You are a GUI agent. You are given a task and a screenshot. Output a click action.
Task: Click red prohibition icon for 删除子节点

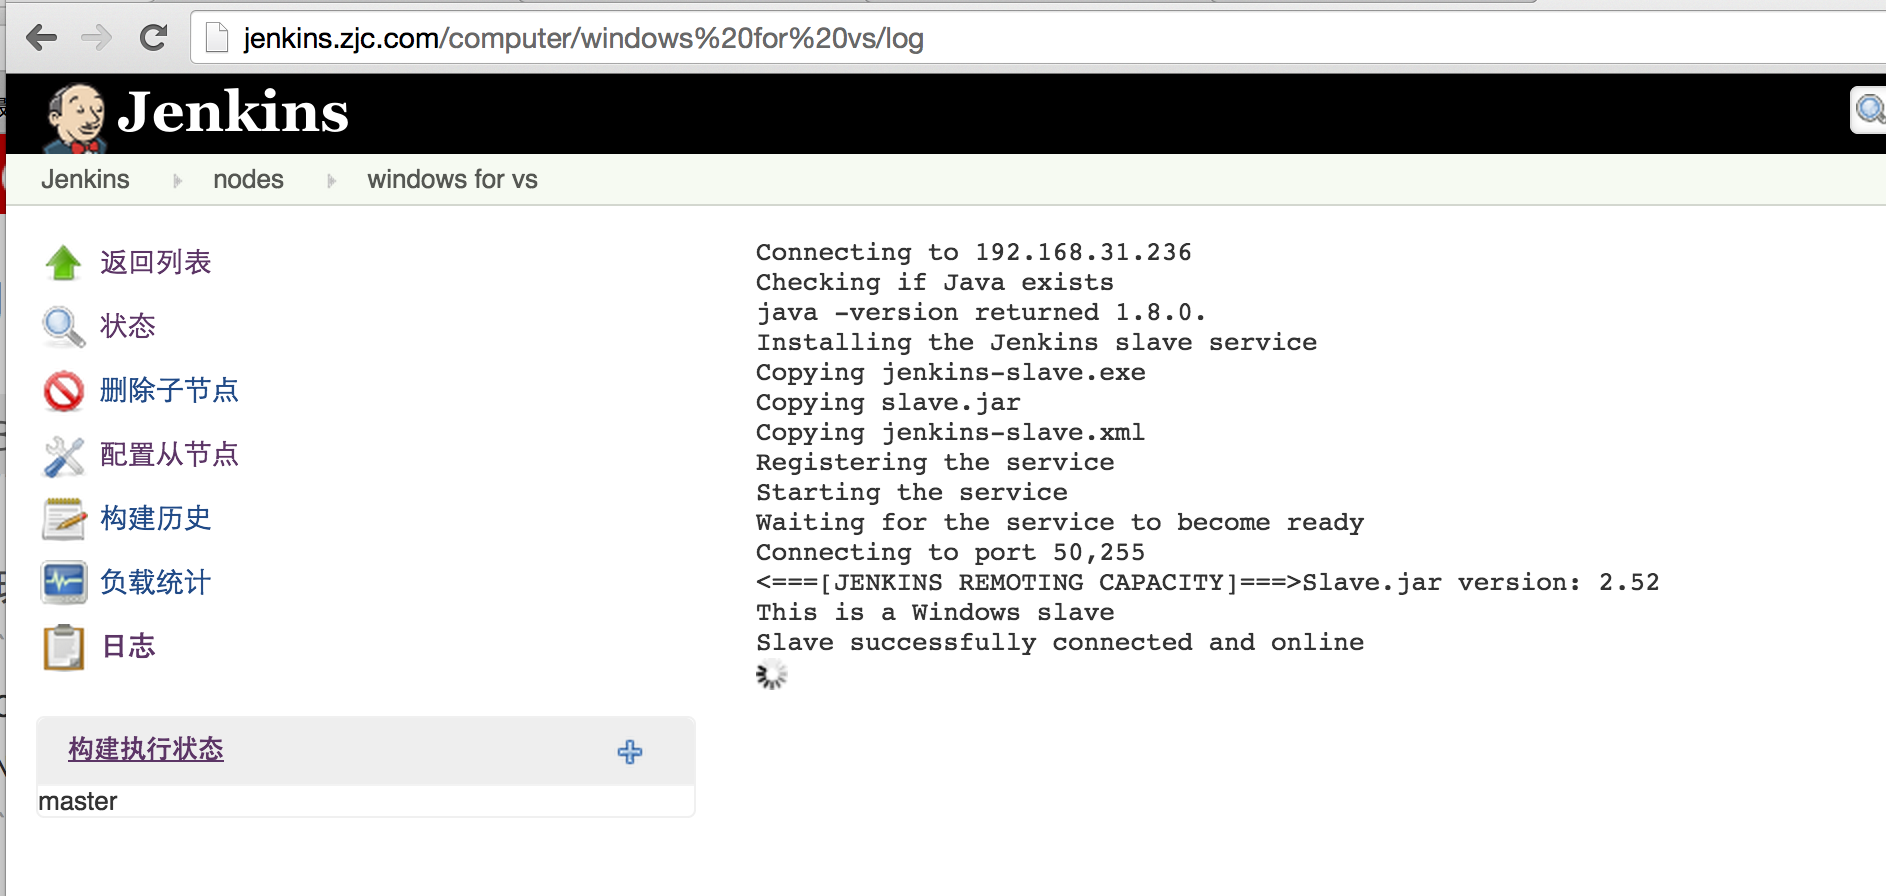pyautogui.click(x=63, y=391)
